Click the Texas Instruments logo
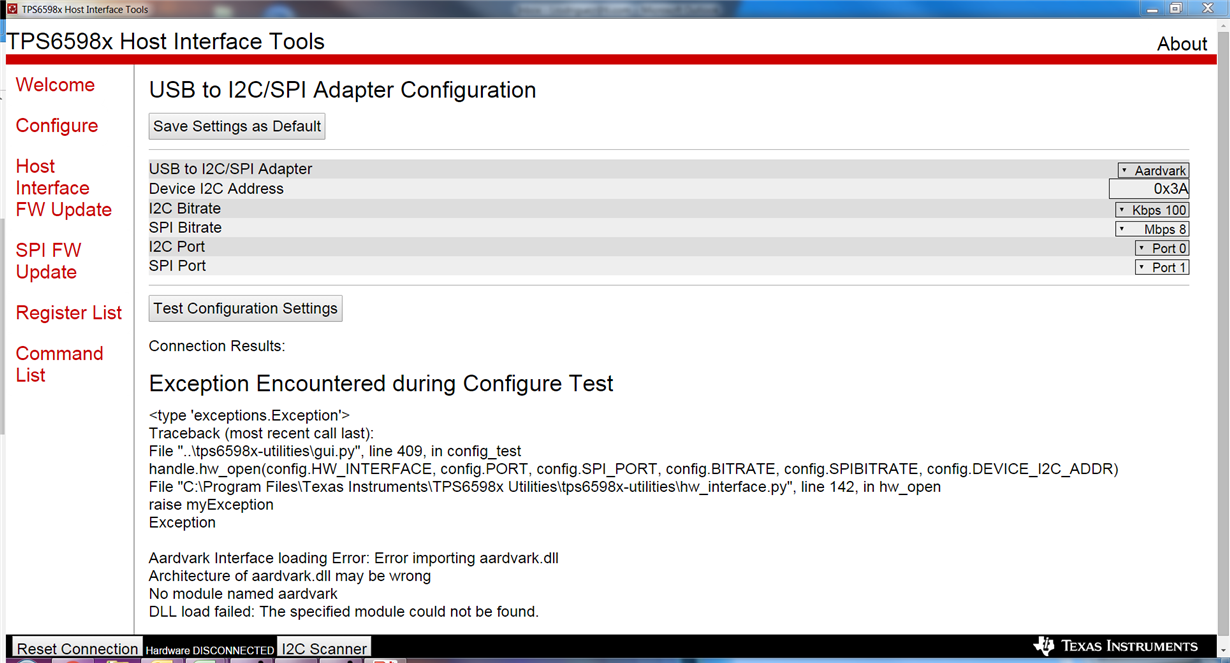1230x663 pixels. coord(1115,646)
